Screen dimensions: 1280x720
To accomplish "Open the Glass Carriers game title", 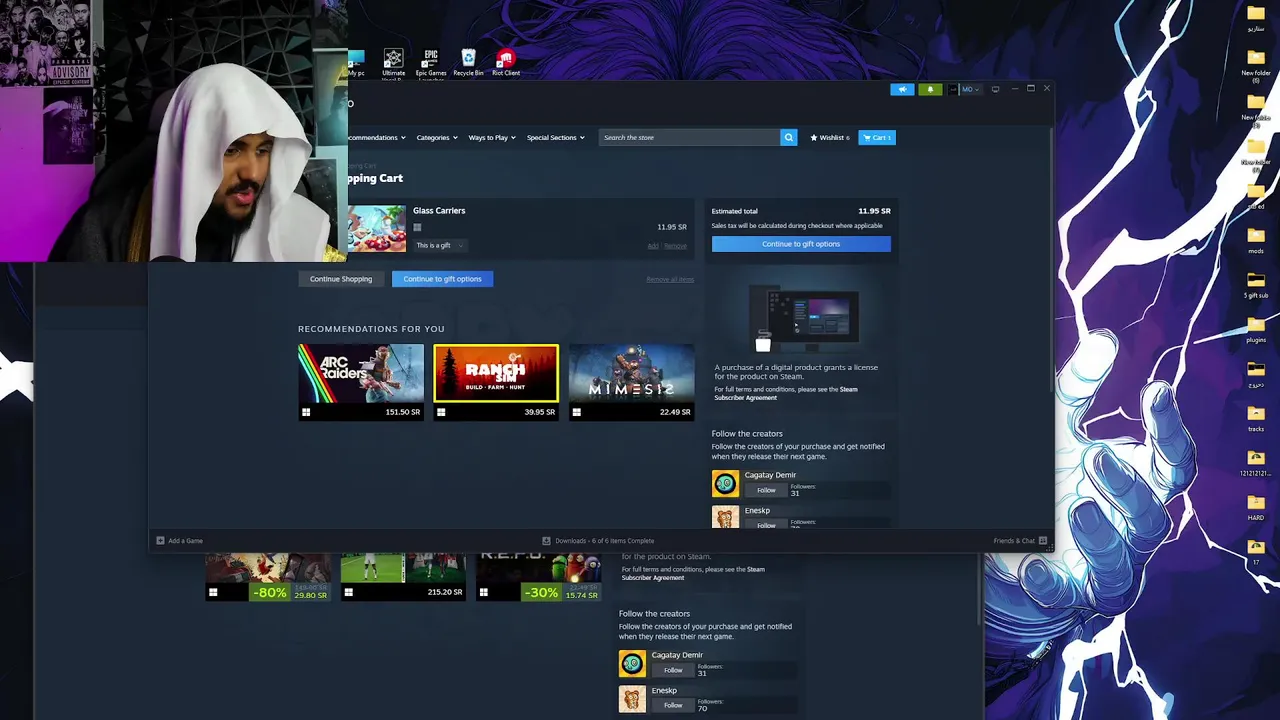I will (439, 210).
